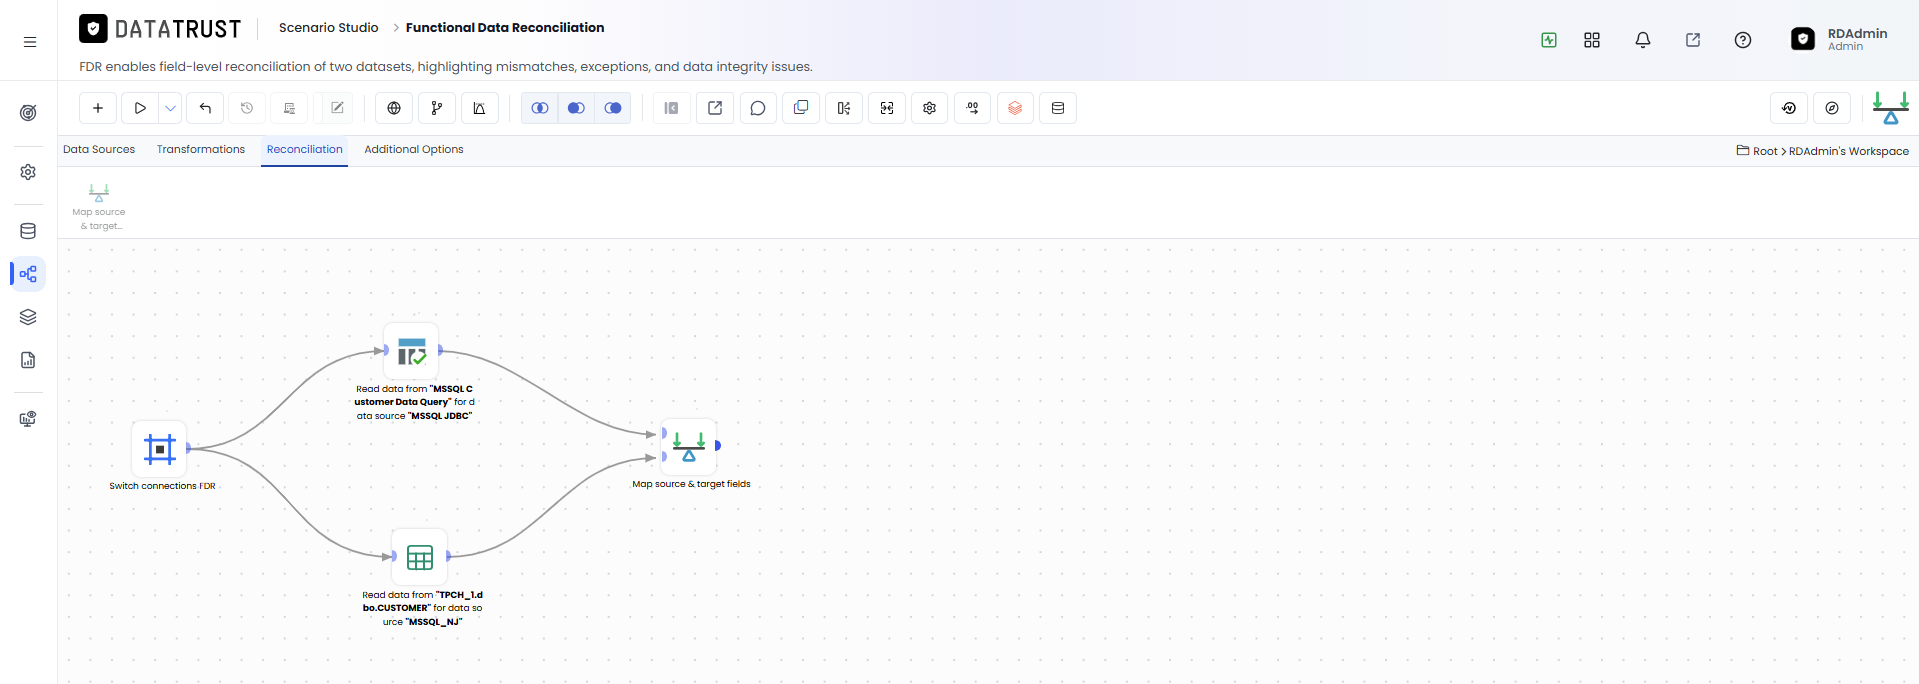Viewport: 1919px width, 684px height.
Task: Go to Scenario Studio breadcrumb
Action: (x=328, y=28)
